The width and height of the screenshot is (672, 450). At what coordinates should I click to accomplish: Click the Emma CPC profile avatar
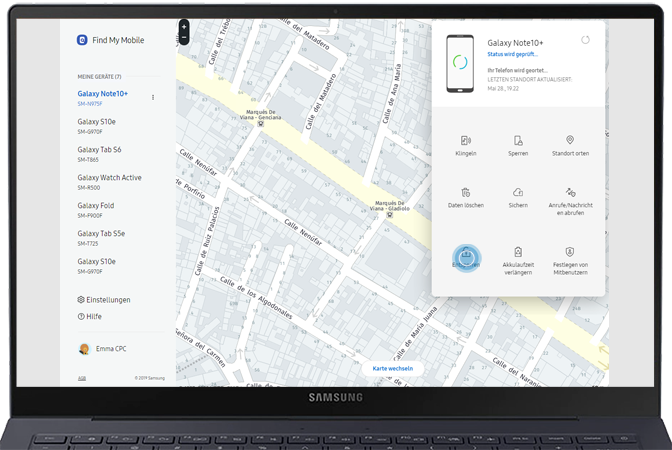tap(84, 349)
